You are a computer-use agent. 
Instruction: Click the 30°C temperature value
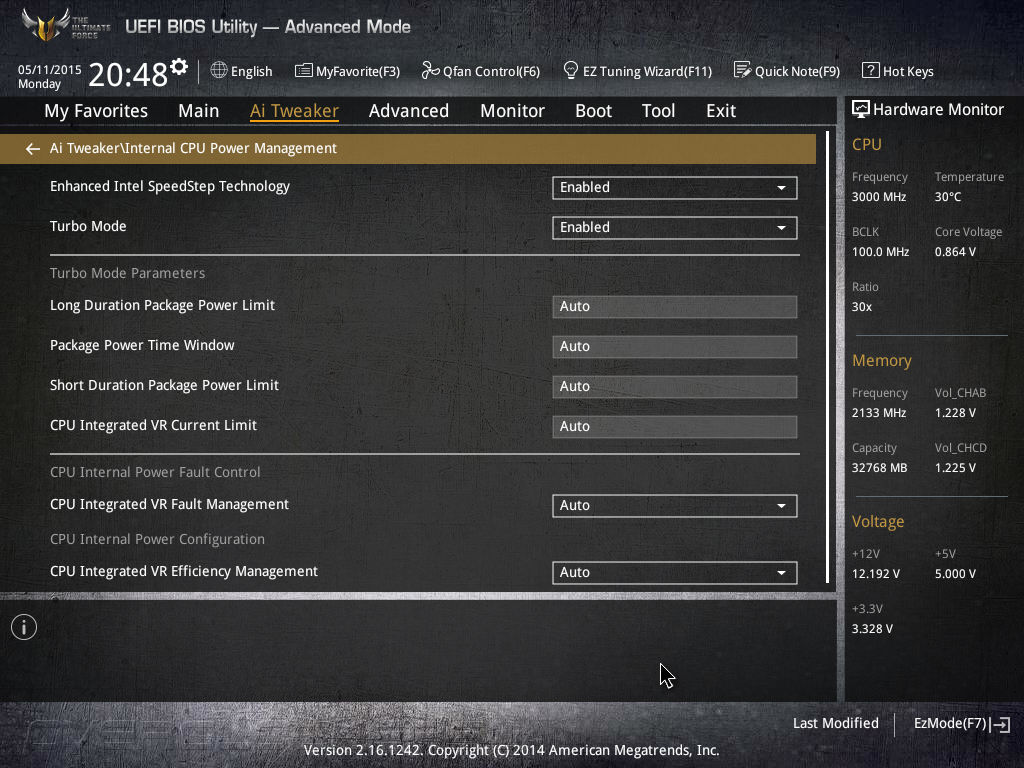click(948, 197)
